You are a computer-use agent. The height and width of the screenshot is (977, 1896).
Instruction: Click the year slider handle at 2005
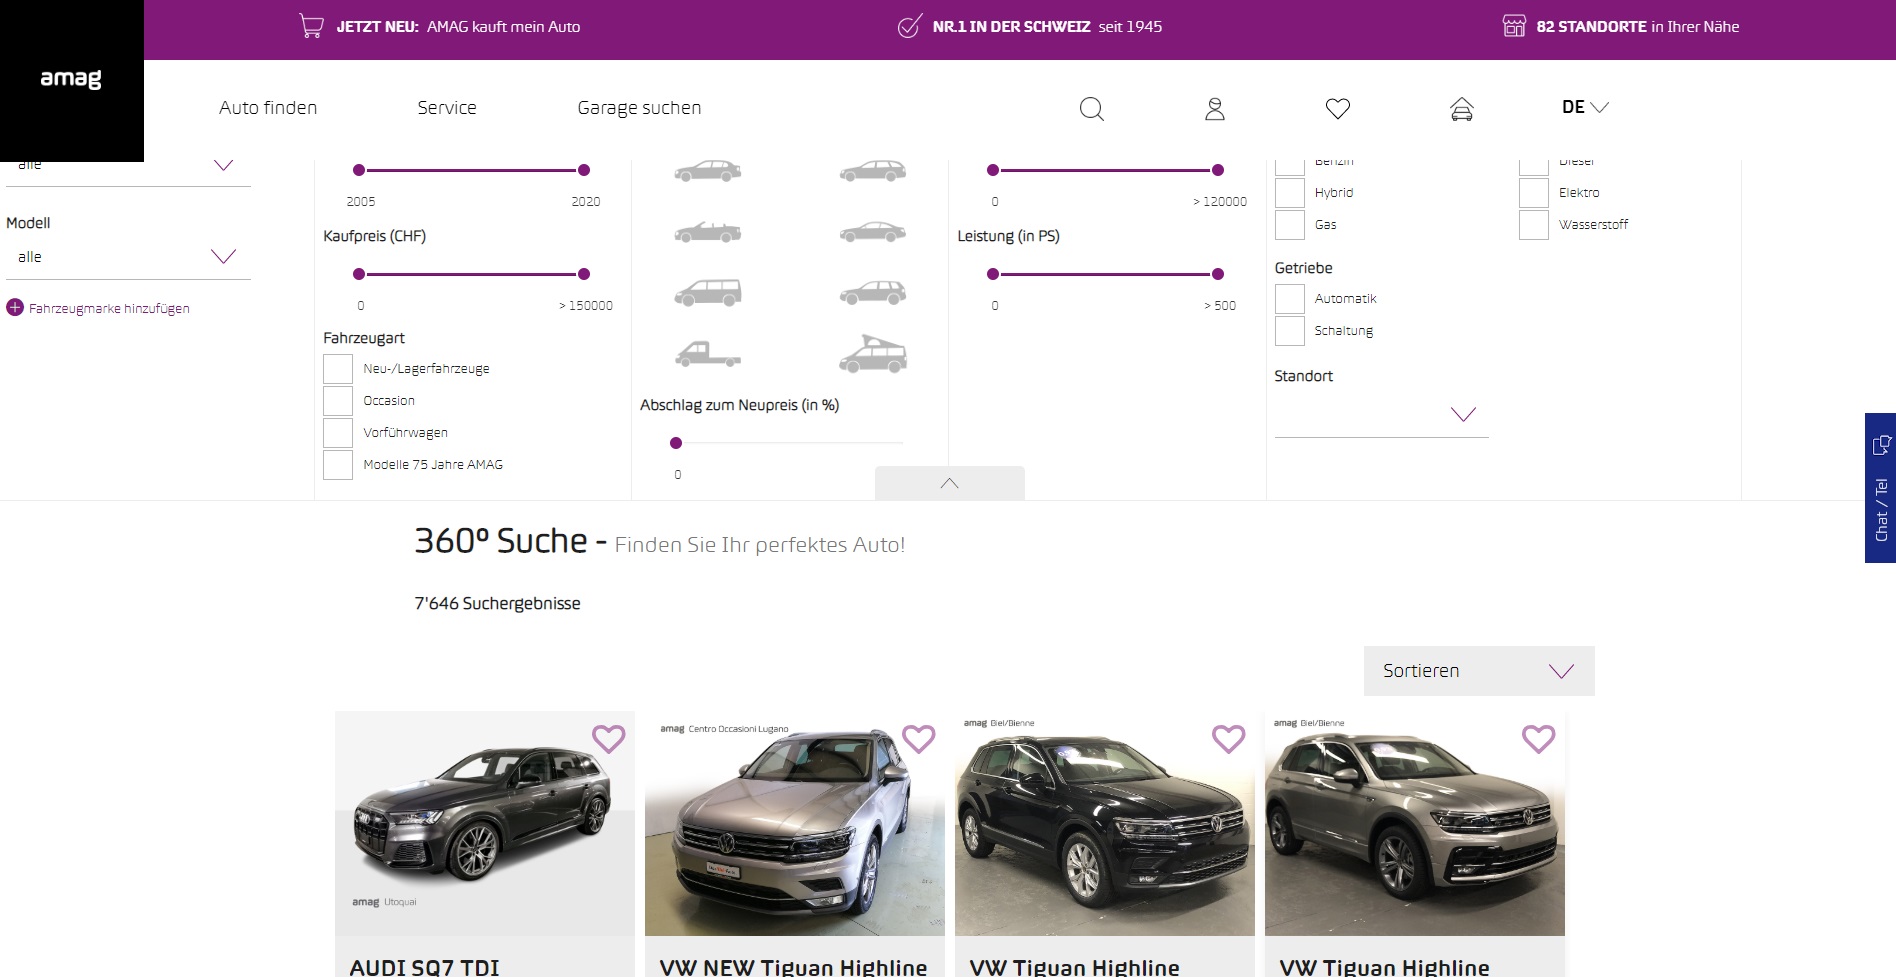(359, 170)
